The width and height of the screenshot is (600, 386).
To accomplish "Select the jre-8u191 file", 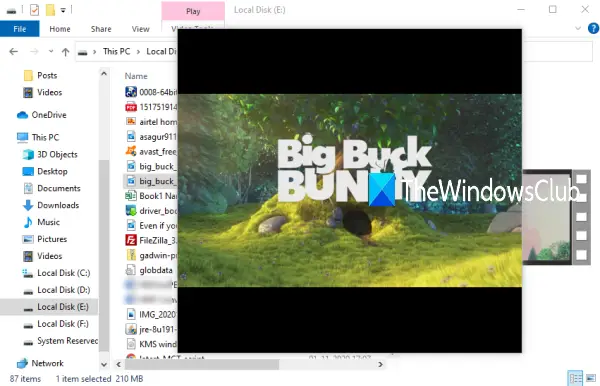I will 151,329.
